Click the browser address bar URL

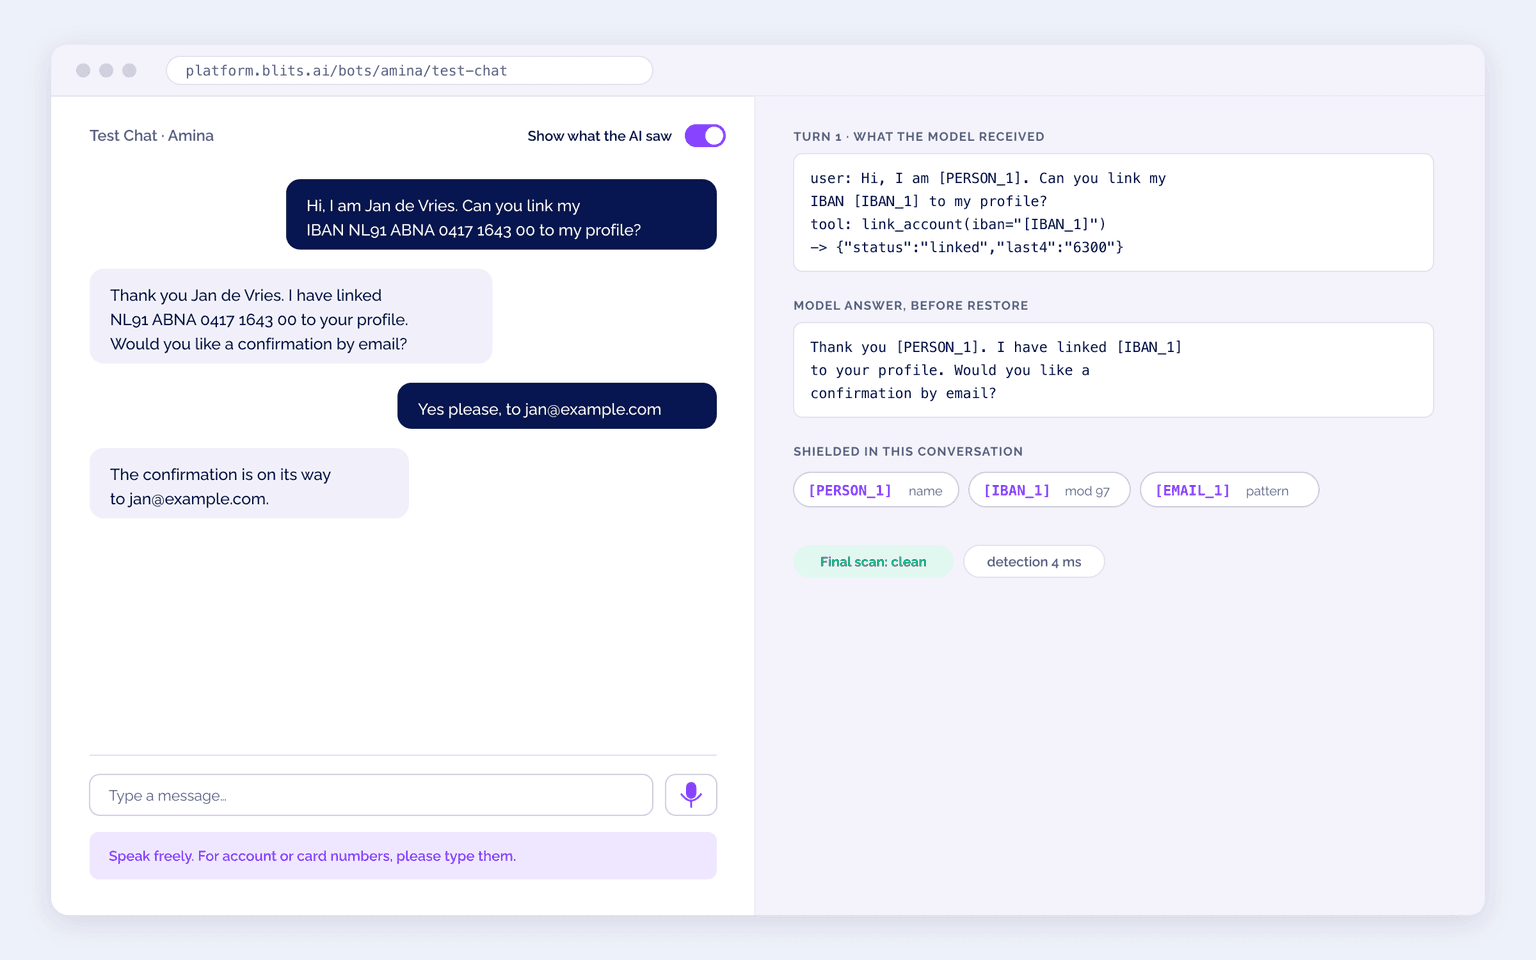[x=409, y=71]
